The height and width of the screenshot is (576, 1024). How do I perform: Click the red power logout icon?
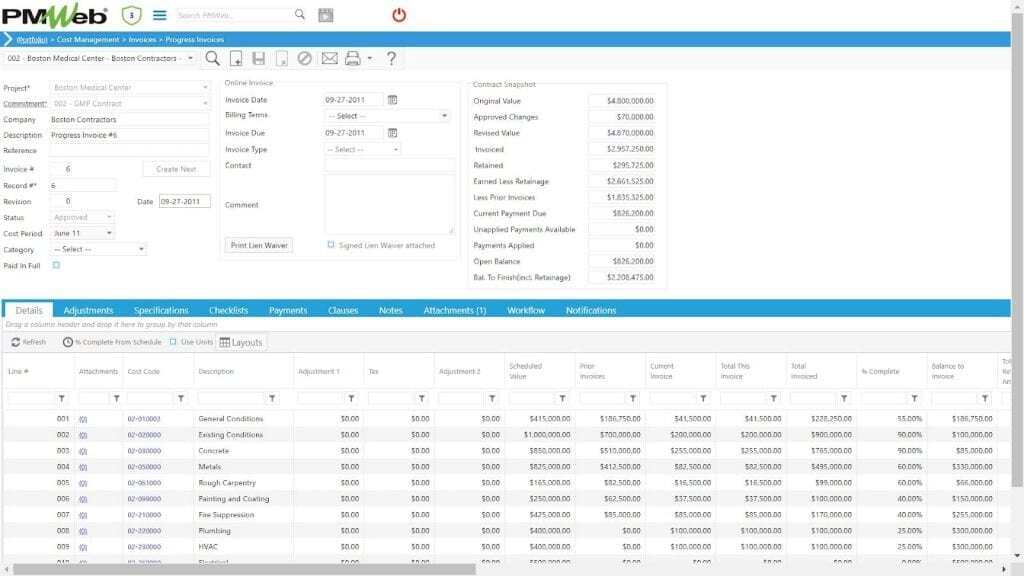point(399,15)
